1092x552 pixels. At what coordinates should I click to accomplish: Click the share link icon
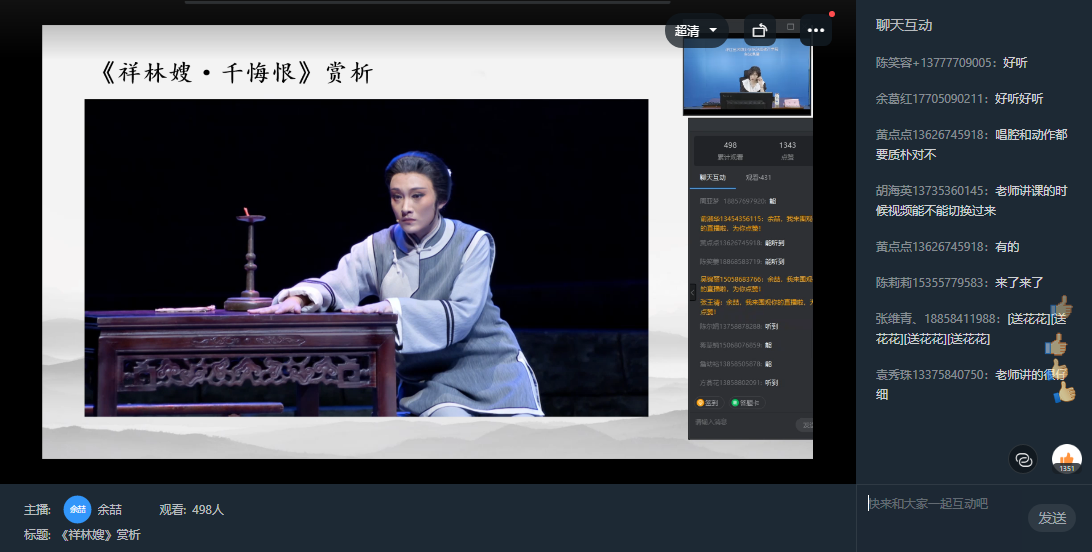click(x=1023, y=460)
